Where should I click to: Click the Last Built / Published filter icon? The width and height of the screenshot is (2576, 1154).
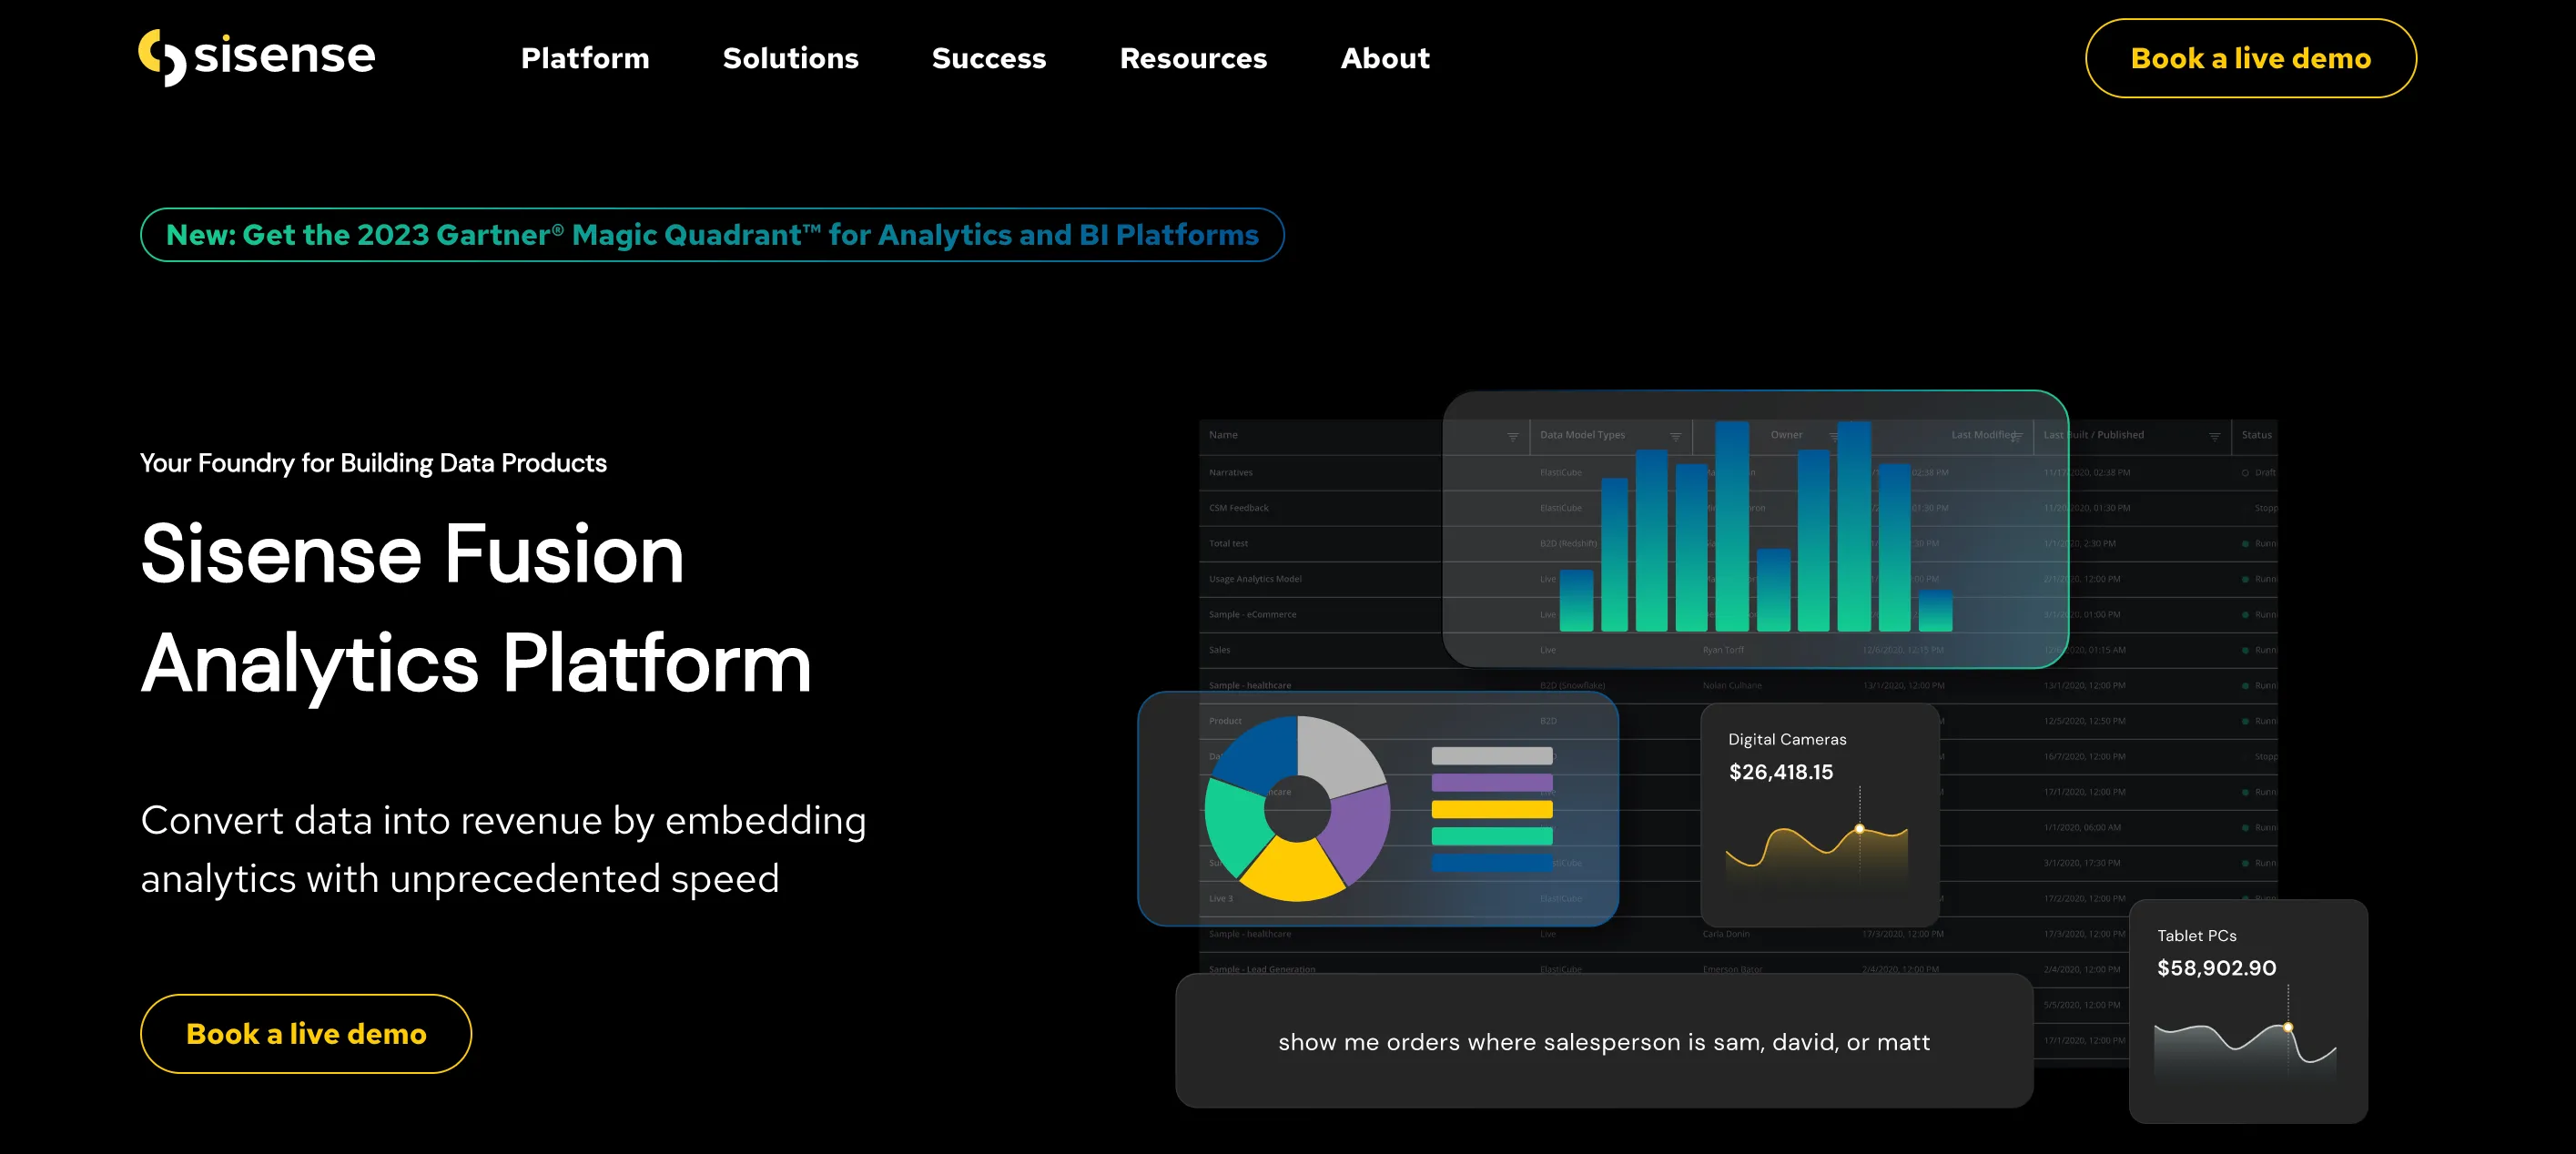(2214, 437)
